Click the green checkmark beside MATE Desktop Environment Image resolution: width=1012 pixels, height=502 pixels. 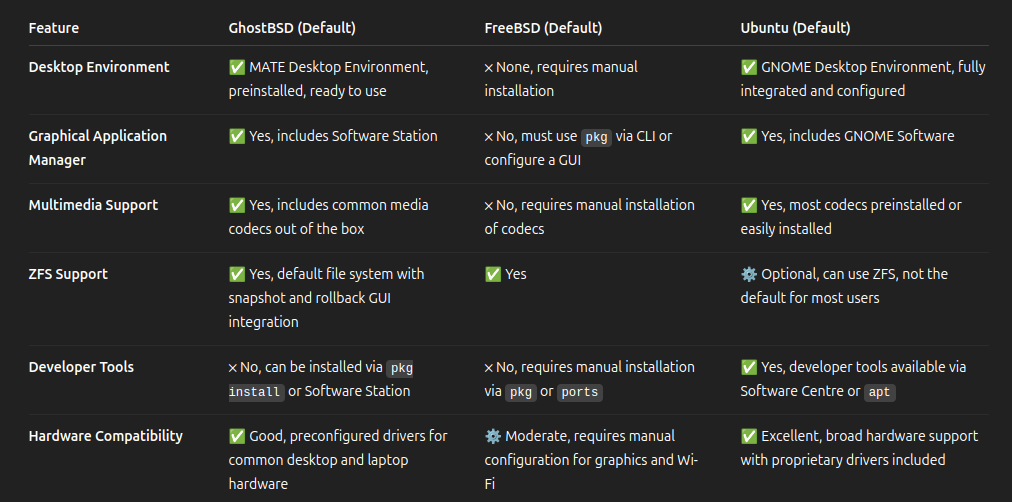coord(237,67)
